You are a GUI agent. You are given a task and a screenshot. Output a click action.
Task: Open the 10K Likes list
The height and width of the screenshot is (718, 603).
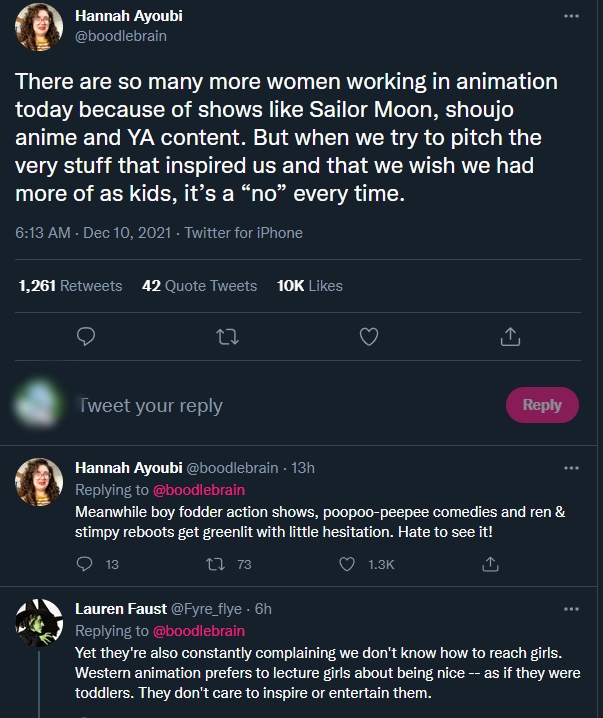click(310, 286)
